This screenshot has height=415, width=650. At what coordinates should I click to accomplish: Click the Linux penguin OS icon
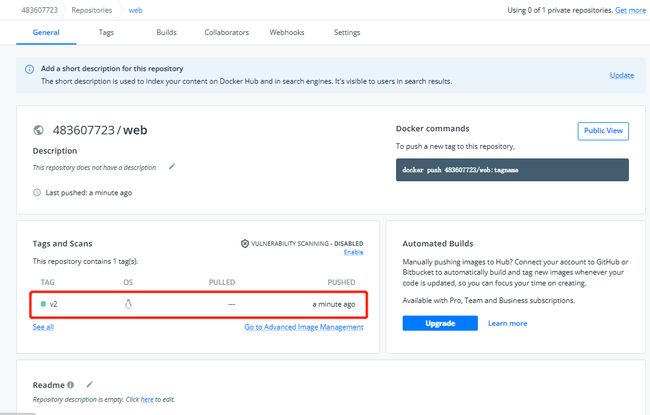(x=128, y=304)
